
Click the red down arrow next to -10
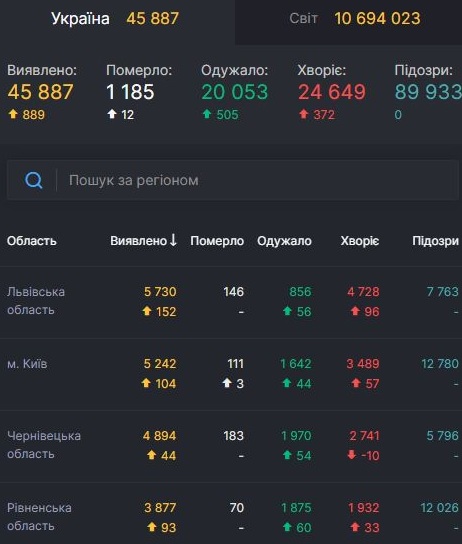(x=352, y=454)
